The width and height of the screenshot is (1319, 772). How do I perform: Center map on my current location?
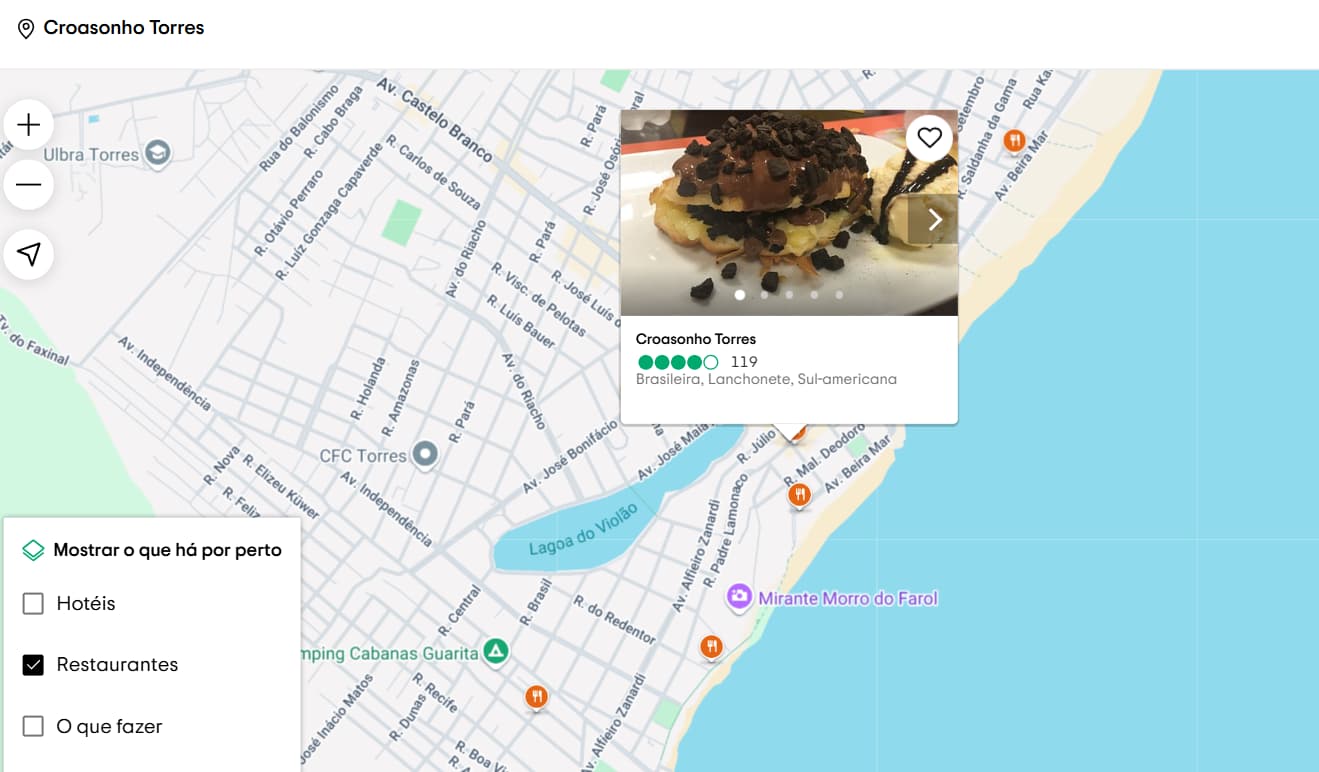(x=29, y=254)
